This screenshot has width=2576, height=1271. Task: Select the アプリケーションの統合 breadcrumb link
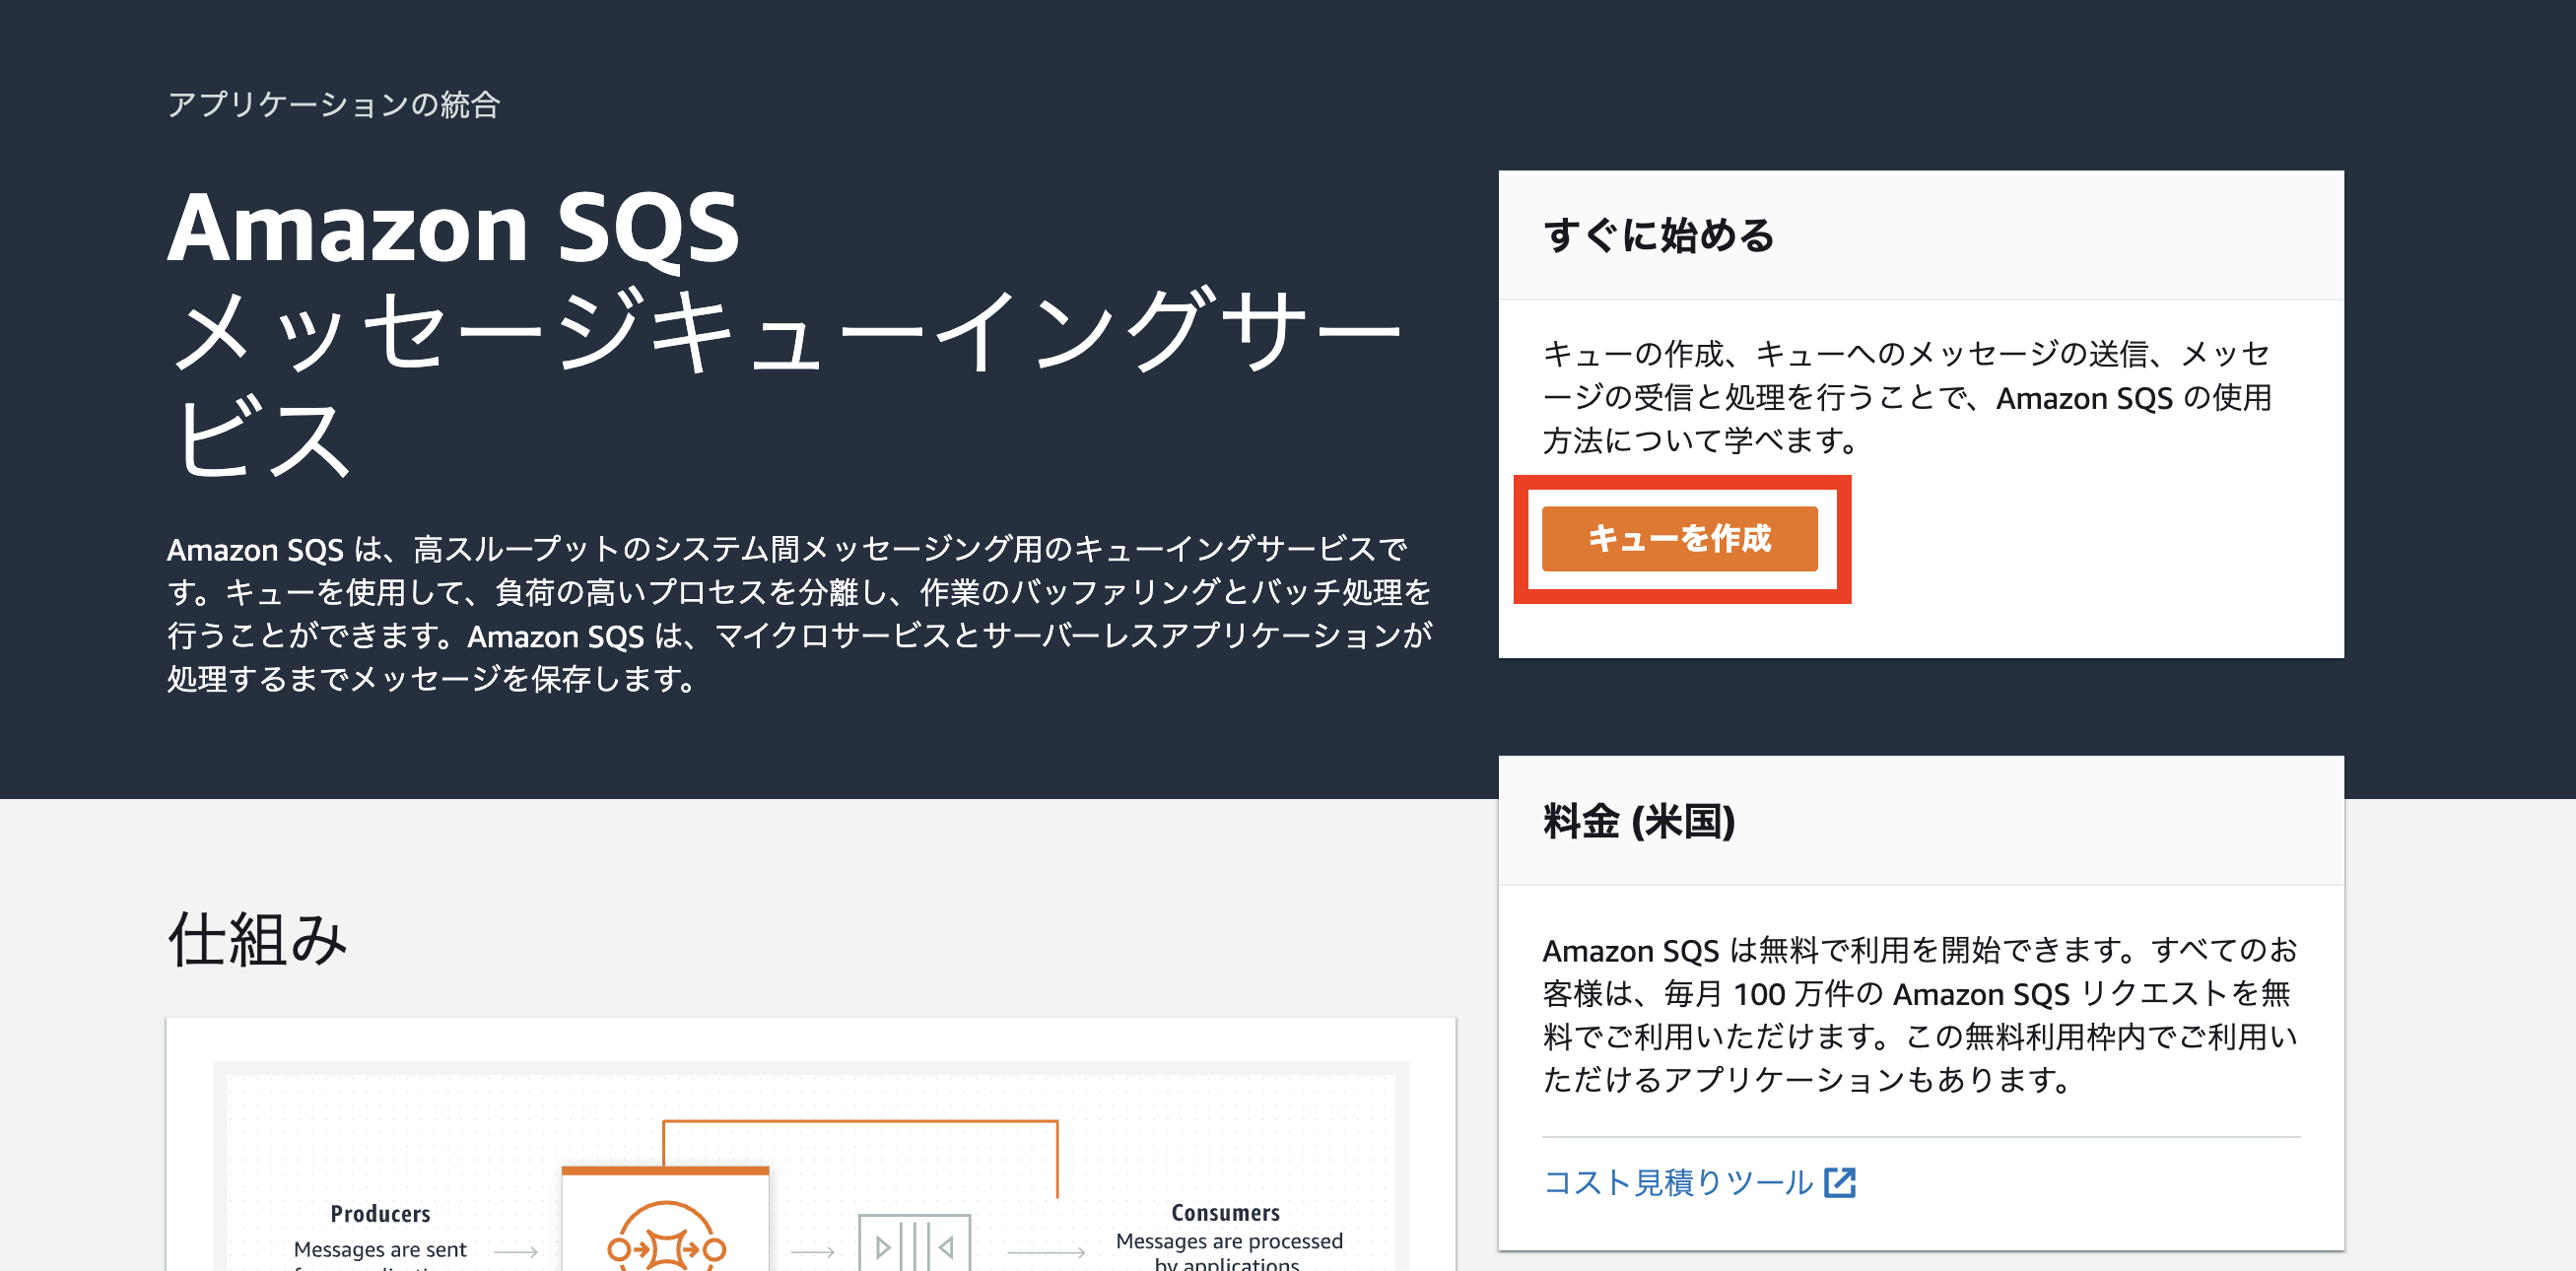[x=335, y=105]
